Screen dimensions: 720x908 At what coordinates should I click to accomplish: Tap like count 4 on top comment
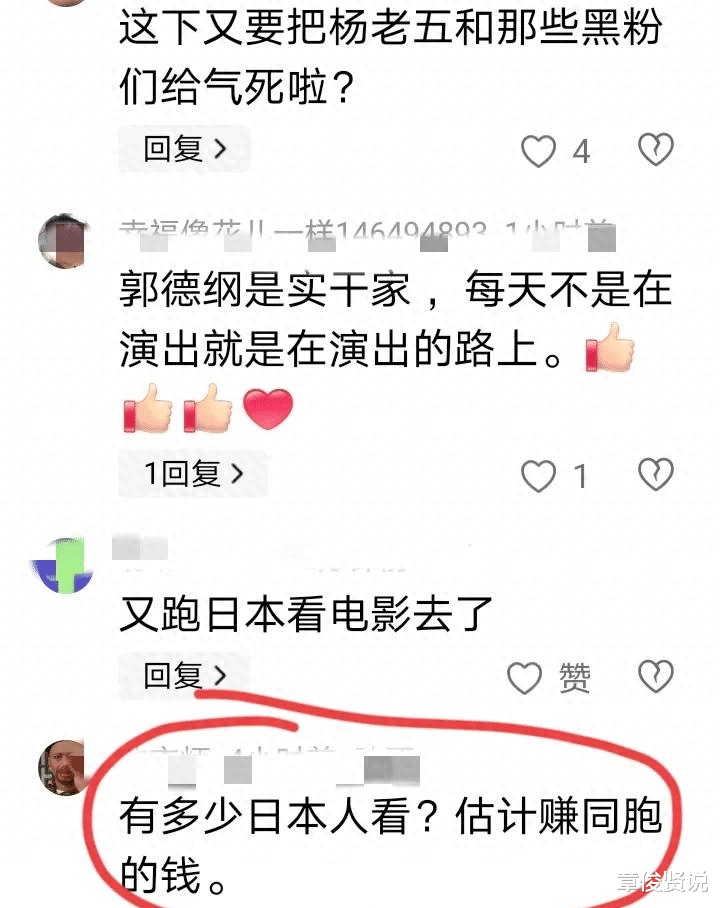581,152
